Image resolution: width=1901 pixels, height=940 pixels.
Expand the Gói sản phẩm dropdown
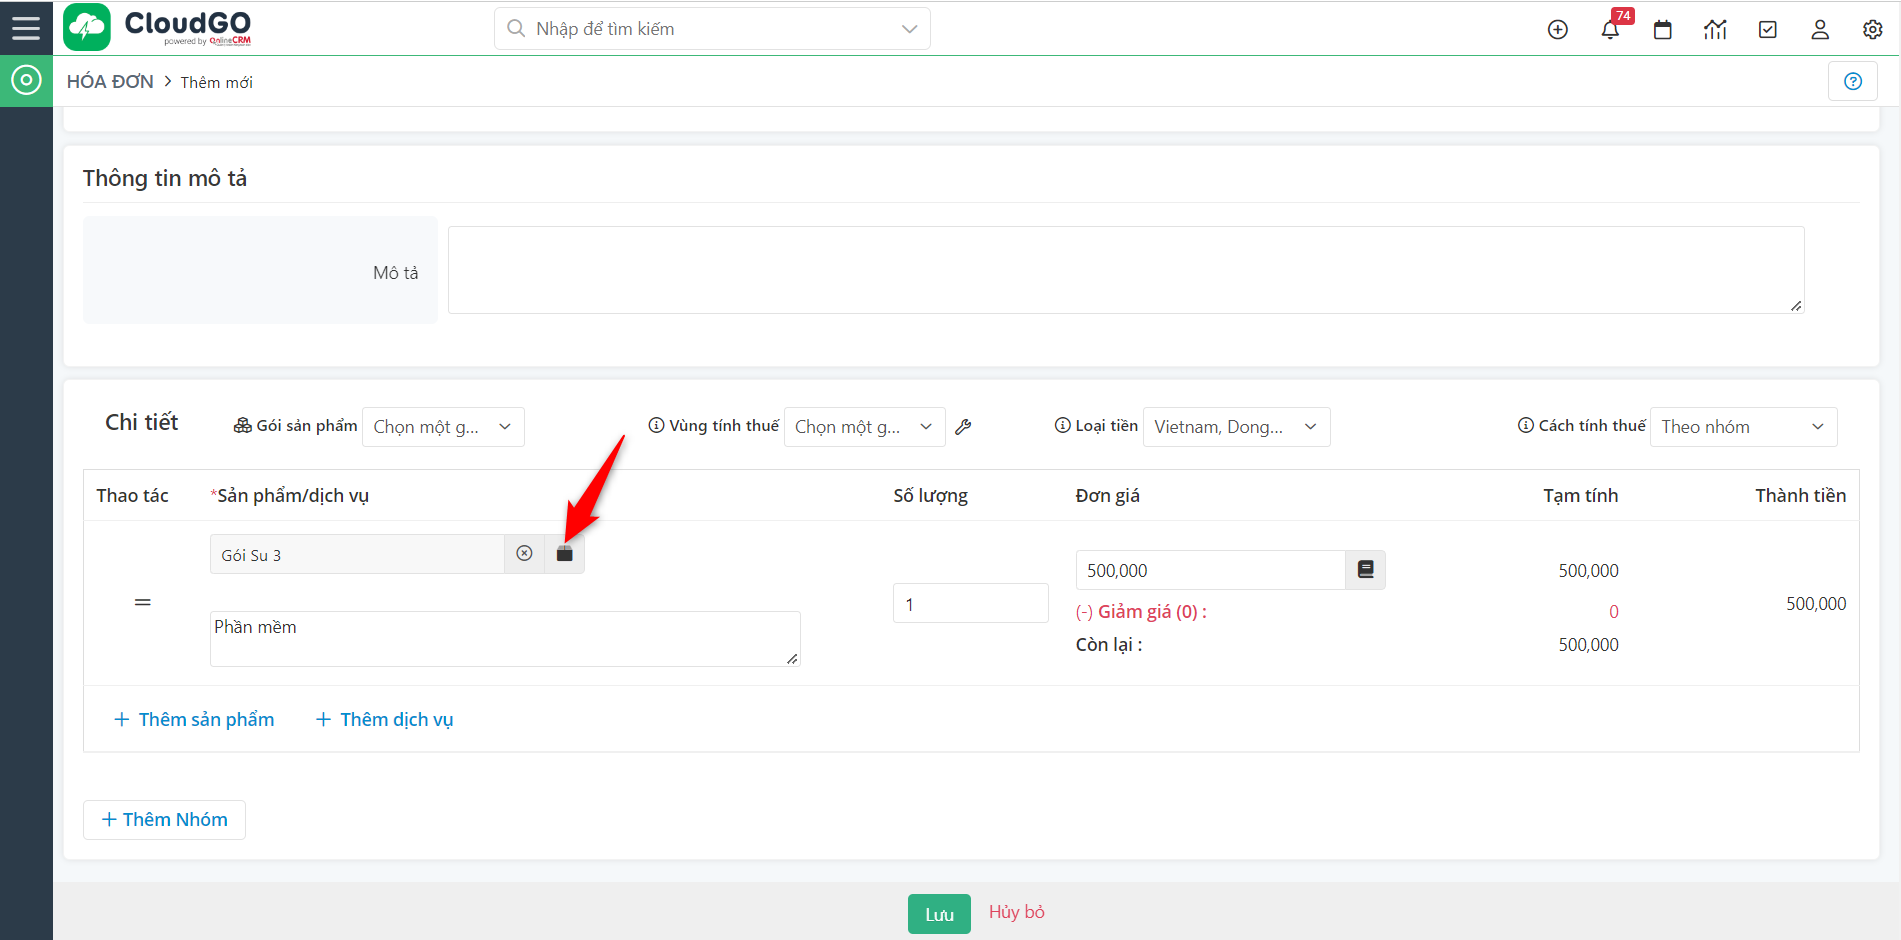[443, 427]
